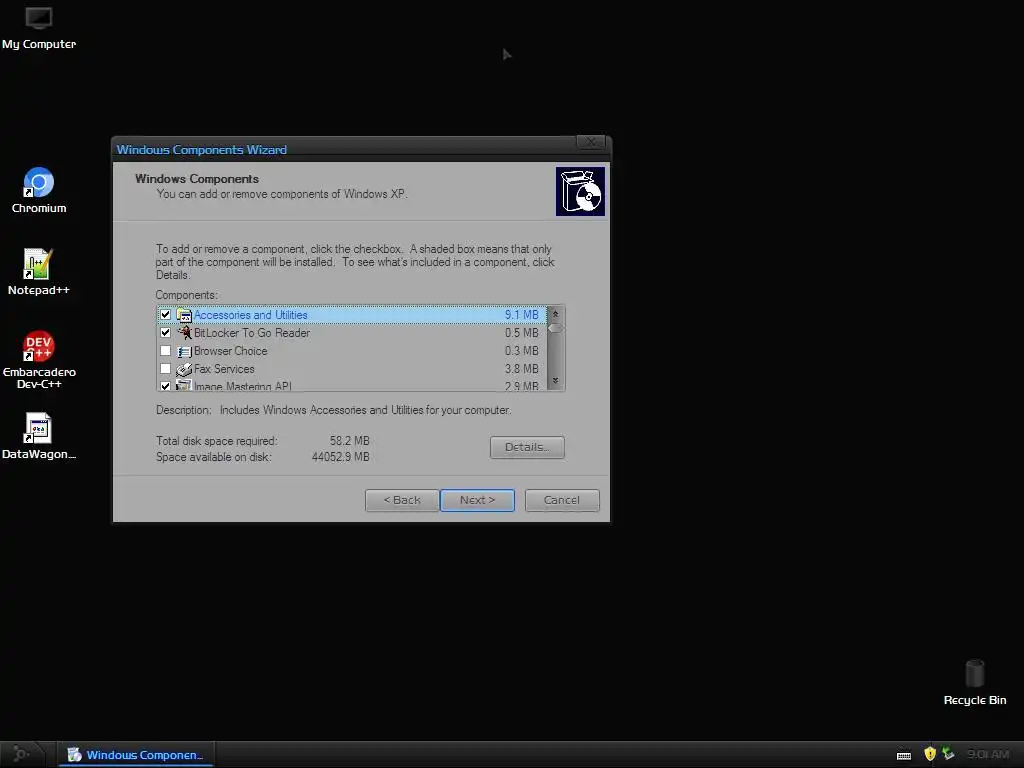
Task: Uncheck Accessories and Utilities checkbox
Action: [165, 315]
